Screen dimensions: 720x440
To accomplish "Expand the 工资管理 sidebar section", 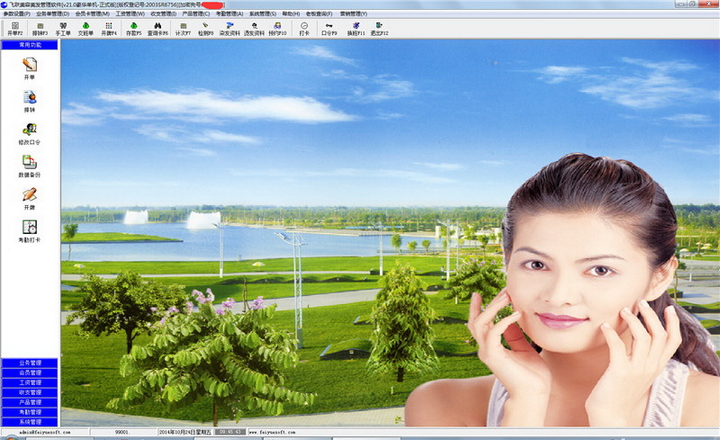I will point(30,383).
